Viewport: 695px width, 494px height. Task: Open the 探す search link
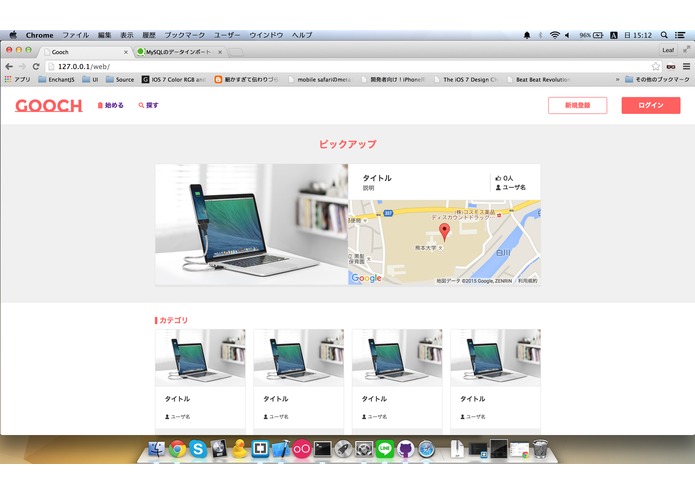(148, 105)
